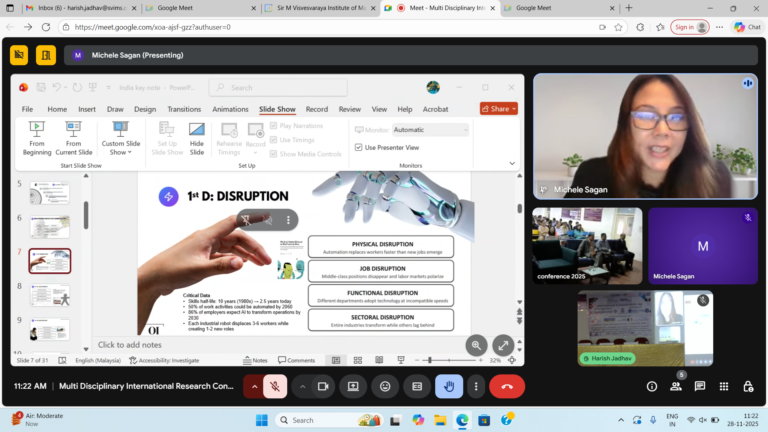Start slideshow From Beginning
This screenshot has width=768, height=432.
pyautogui.click(x=37, y=139)
